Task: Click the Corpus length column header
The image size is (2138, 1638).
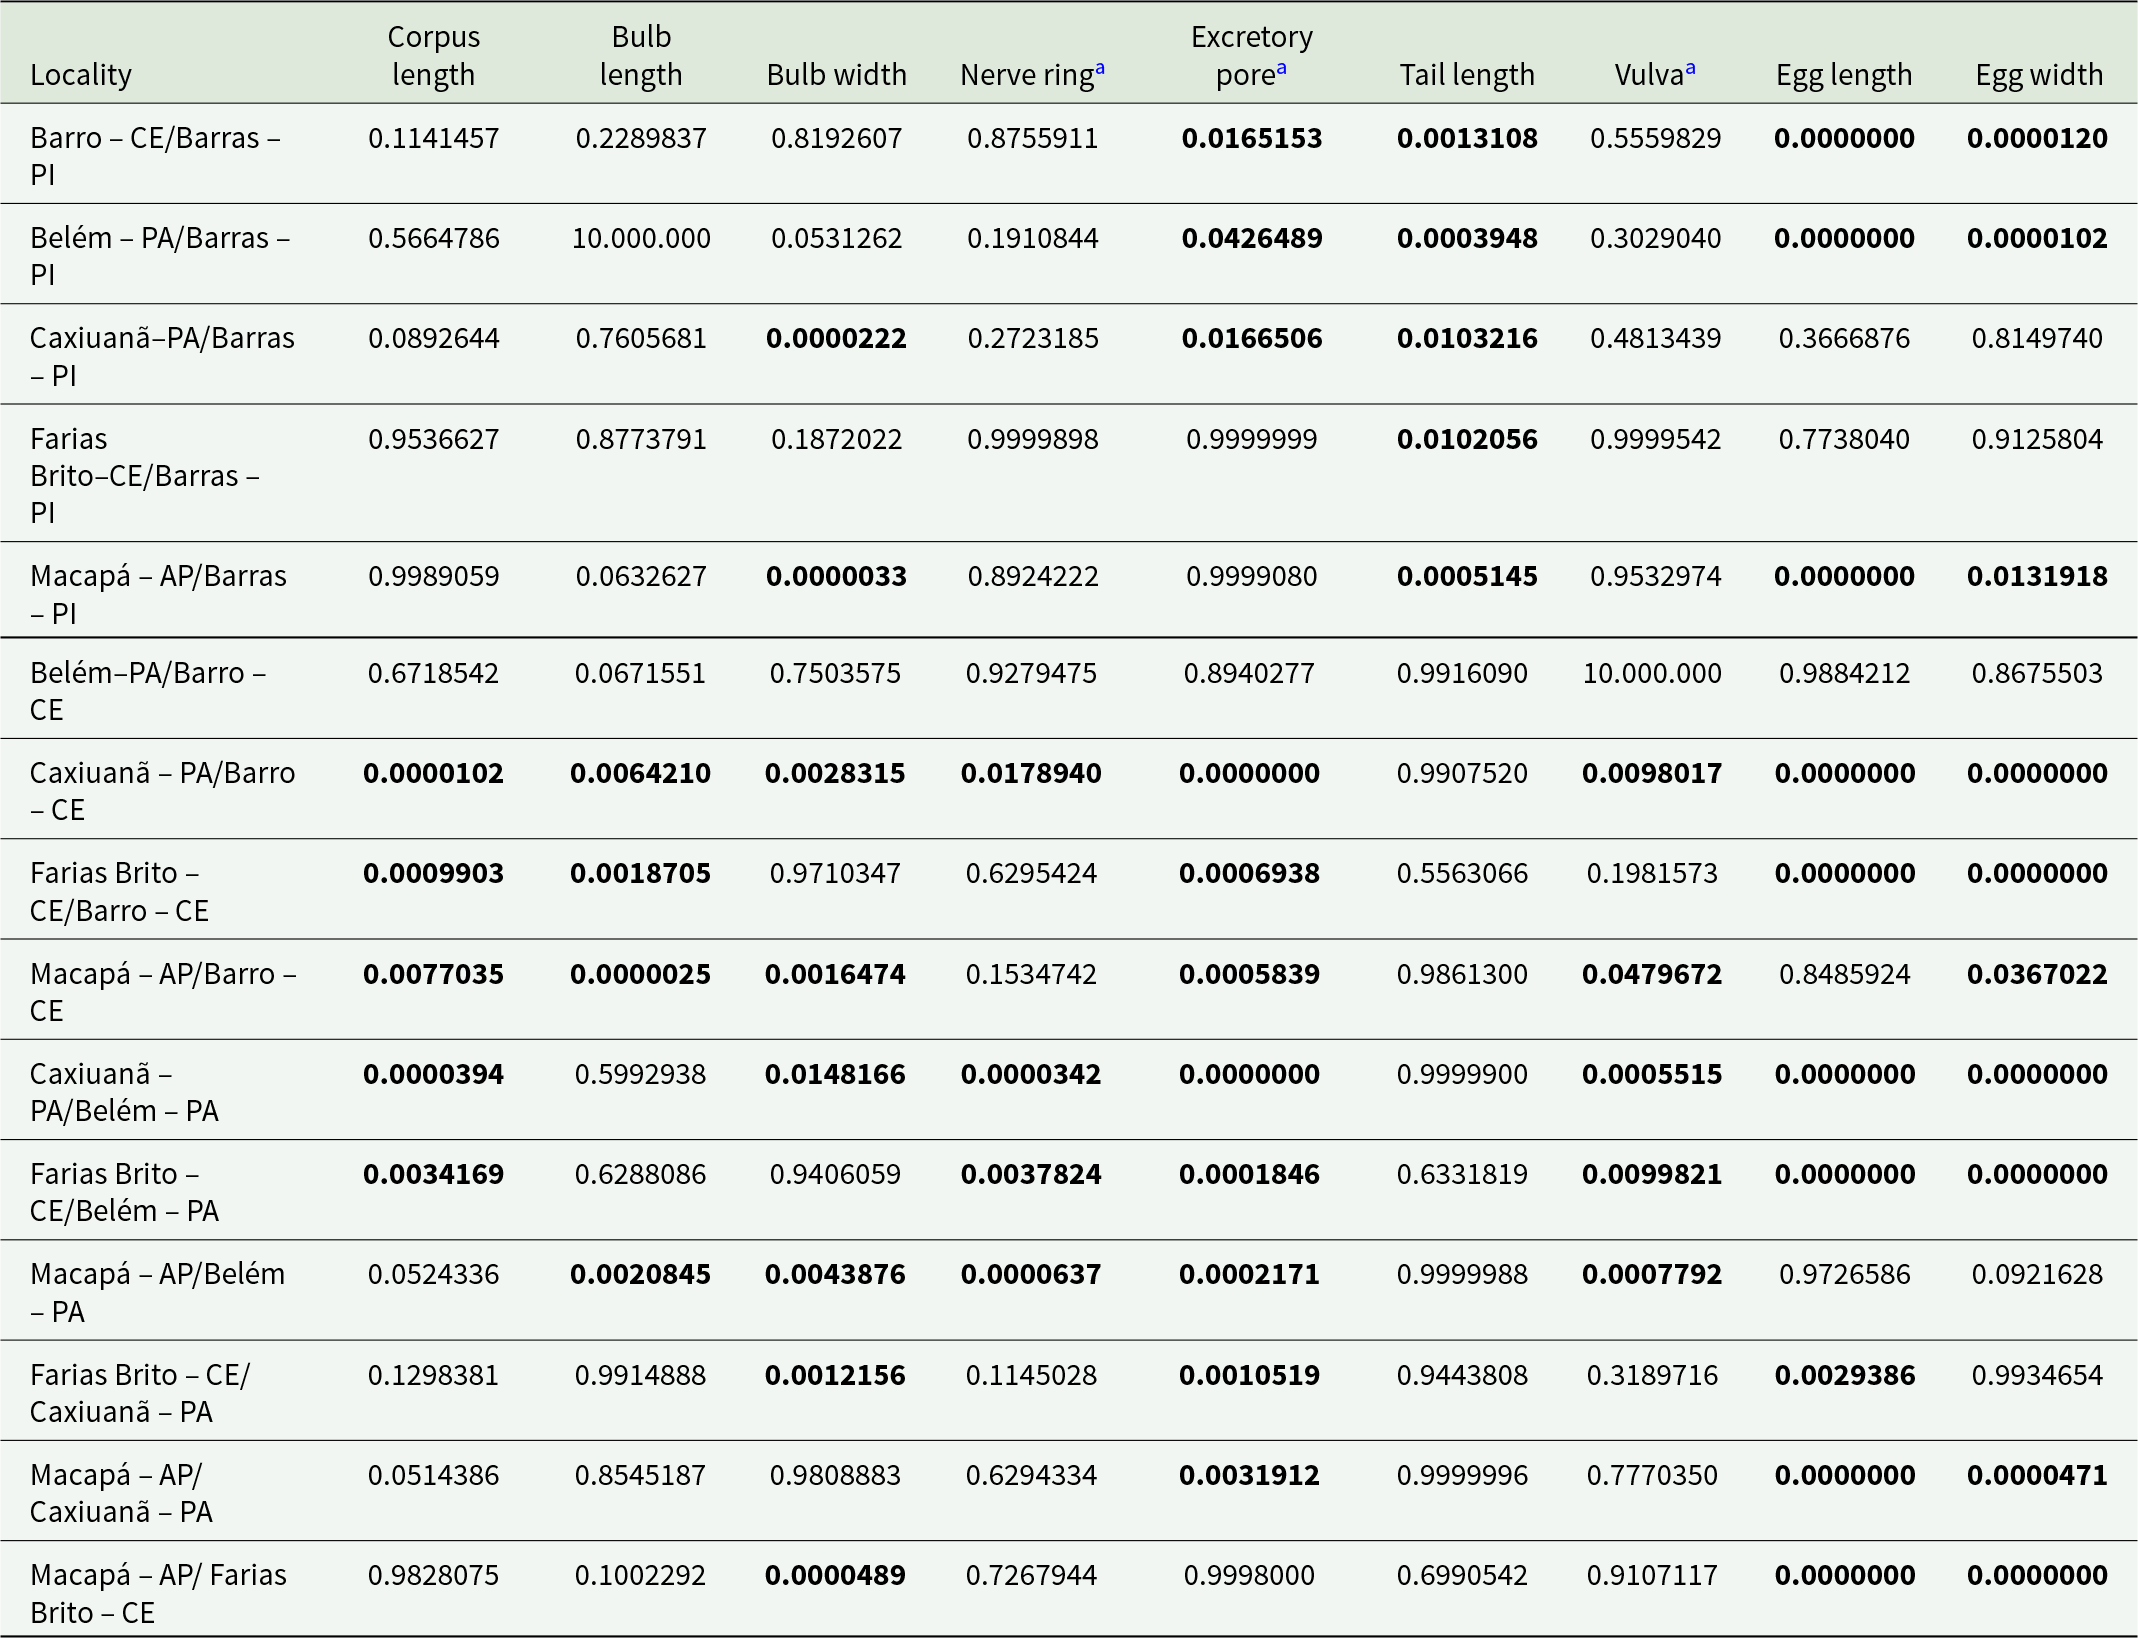Action: point(433,56)
